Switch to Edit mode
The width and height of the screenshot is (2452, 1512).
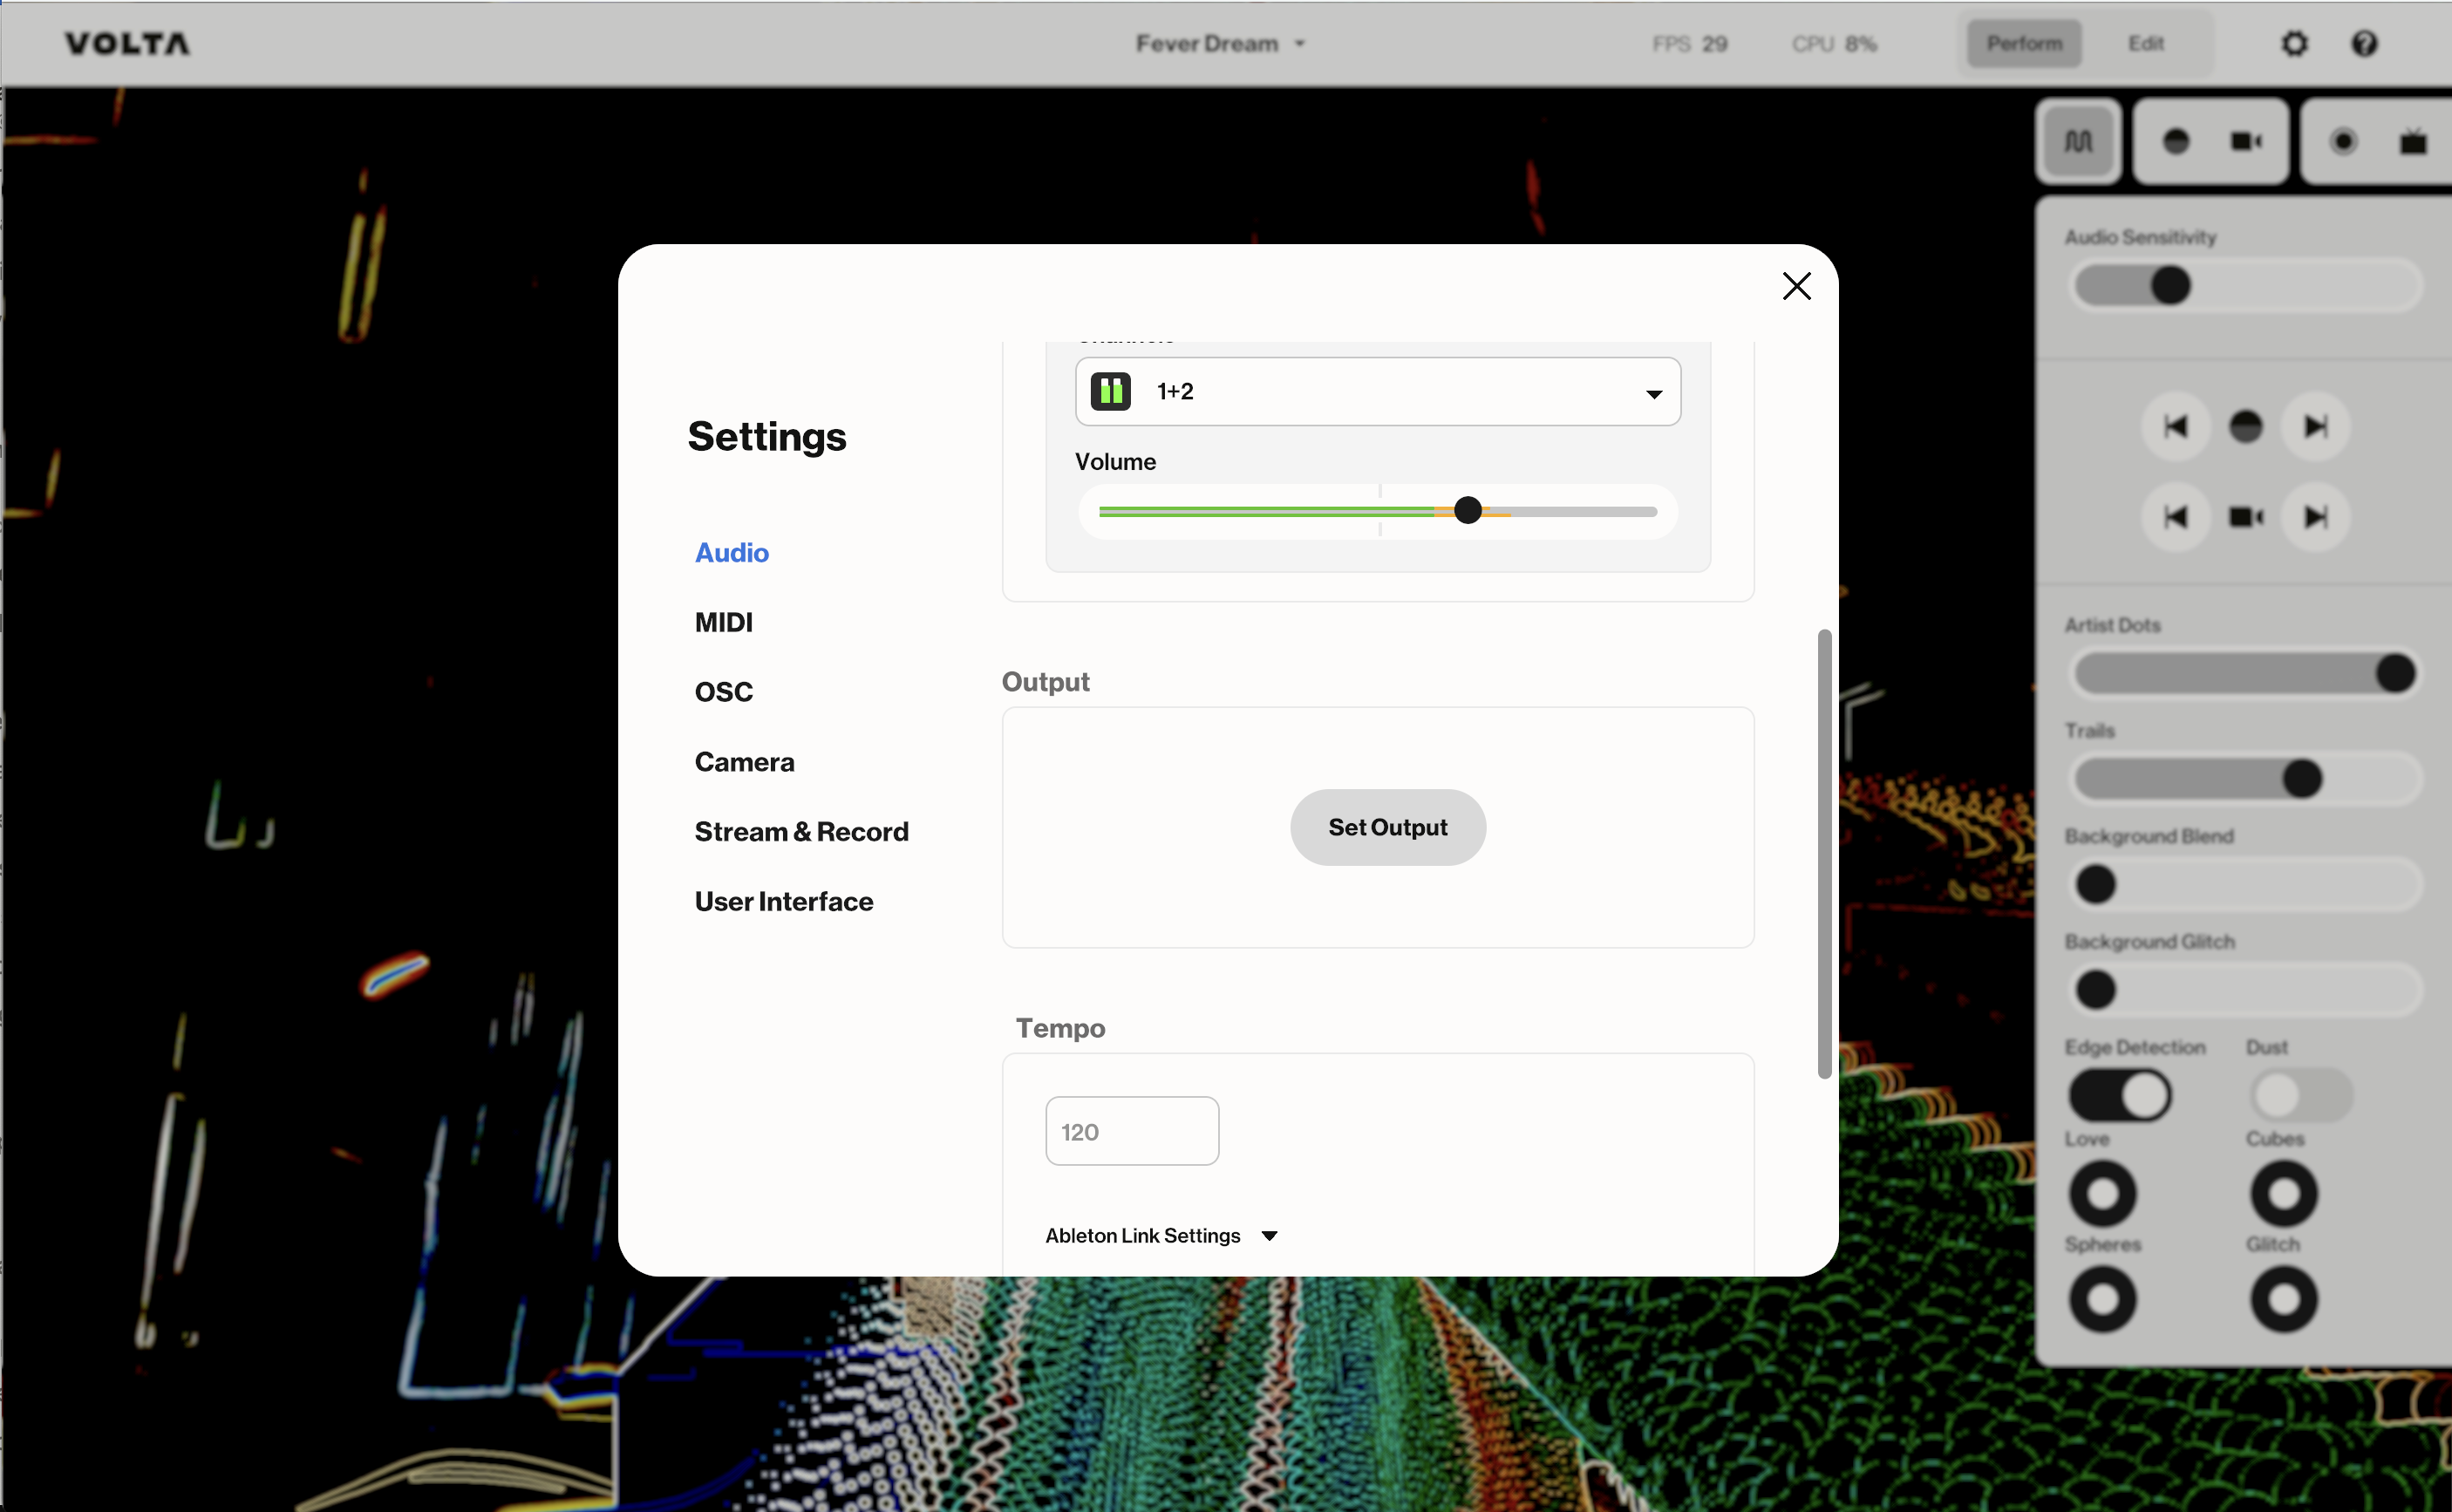click(x=2145, y=44)
